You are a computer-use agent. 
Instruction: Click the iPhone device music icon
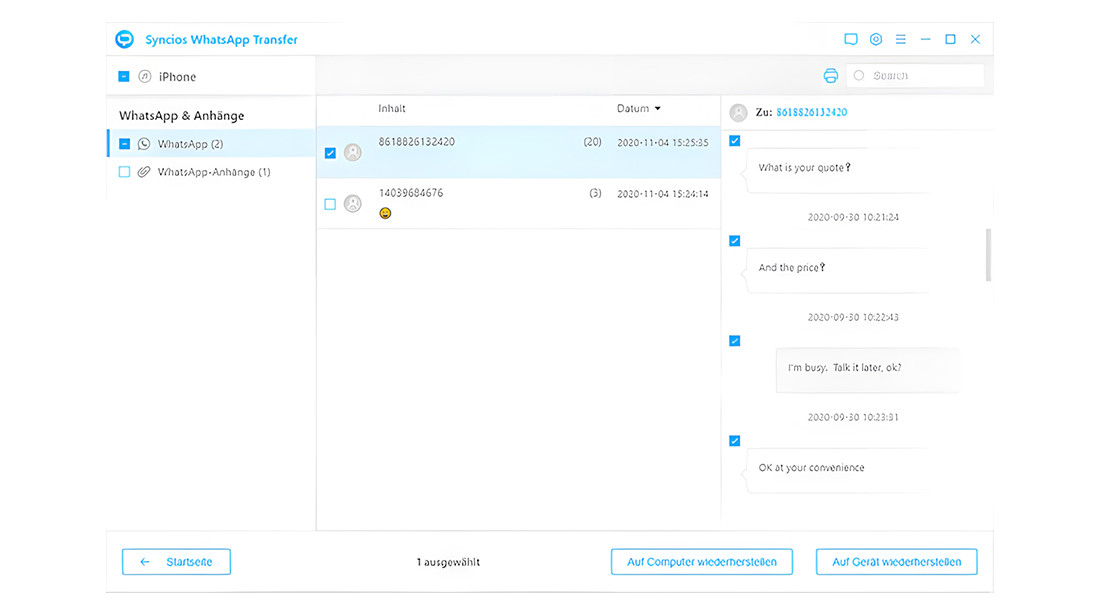click(x=145, y=76)
